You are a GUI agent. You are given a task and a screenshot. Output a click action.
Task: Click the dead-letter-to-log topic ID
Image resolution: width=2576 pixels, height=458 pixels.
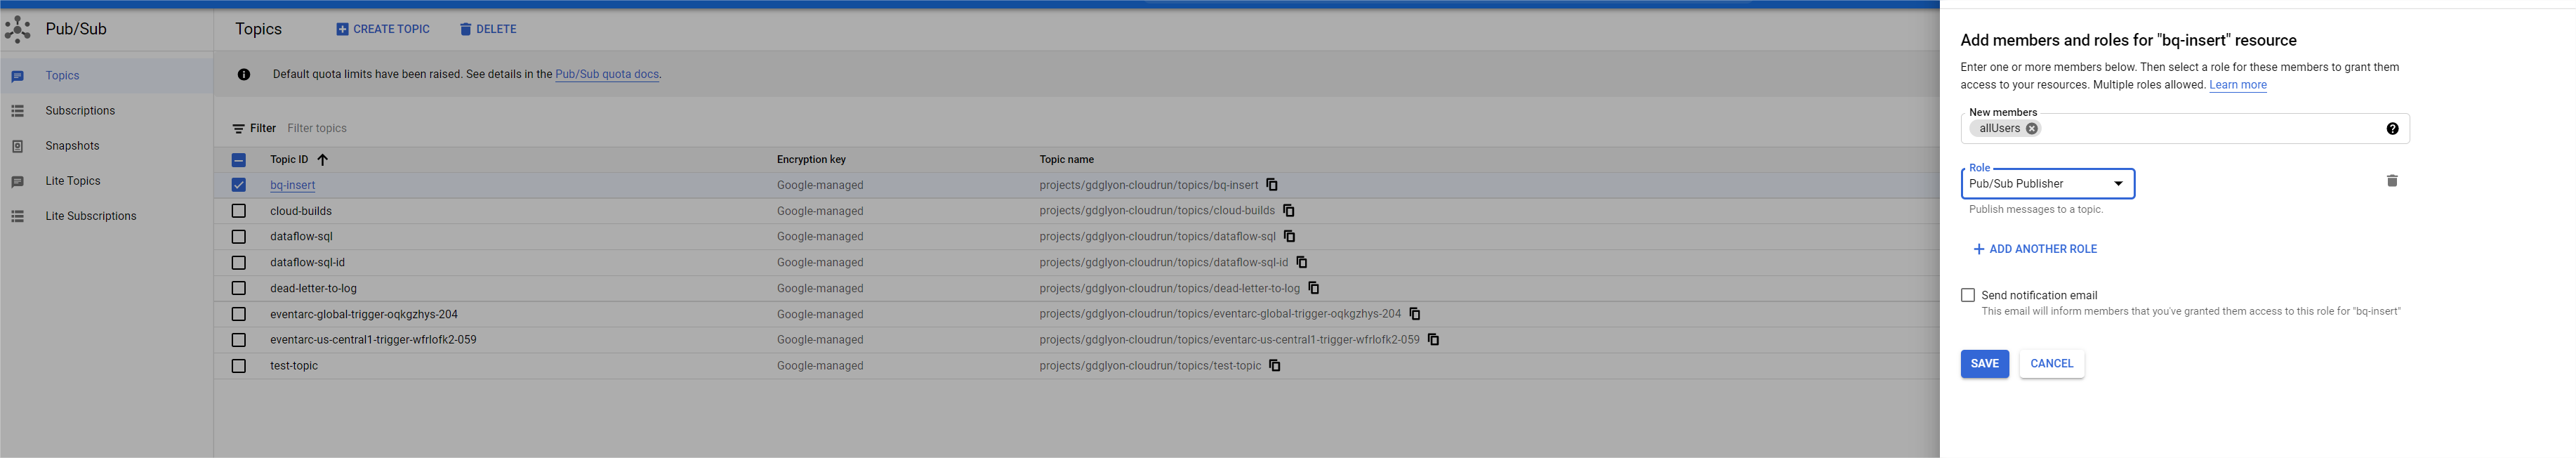pyautogui.click(x=313, y=288)
